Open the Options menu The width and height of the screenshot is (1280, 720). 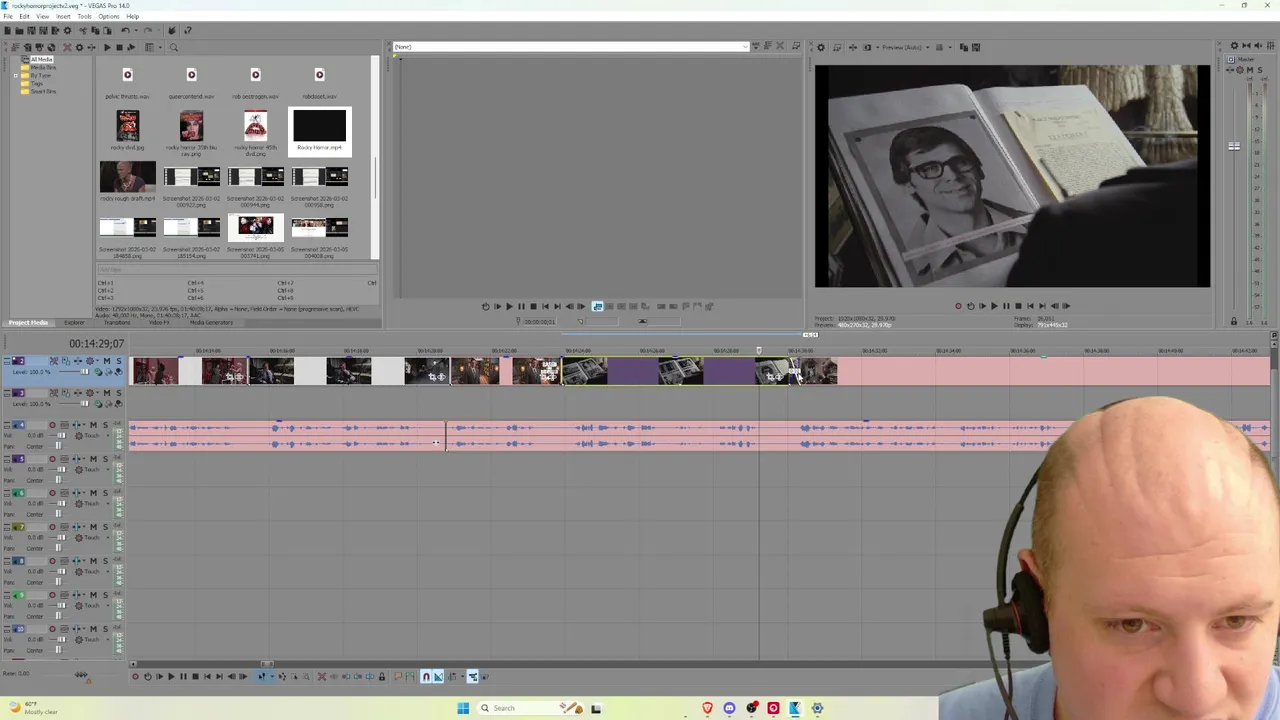pyautogui.click(x=109, y=16)
